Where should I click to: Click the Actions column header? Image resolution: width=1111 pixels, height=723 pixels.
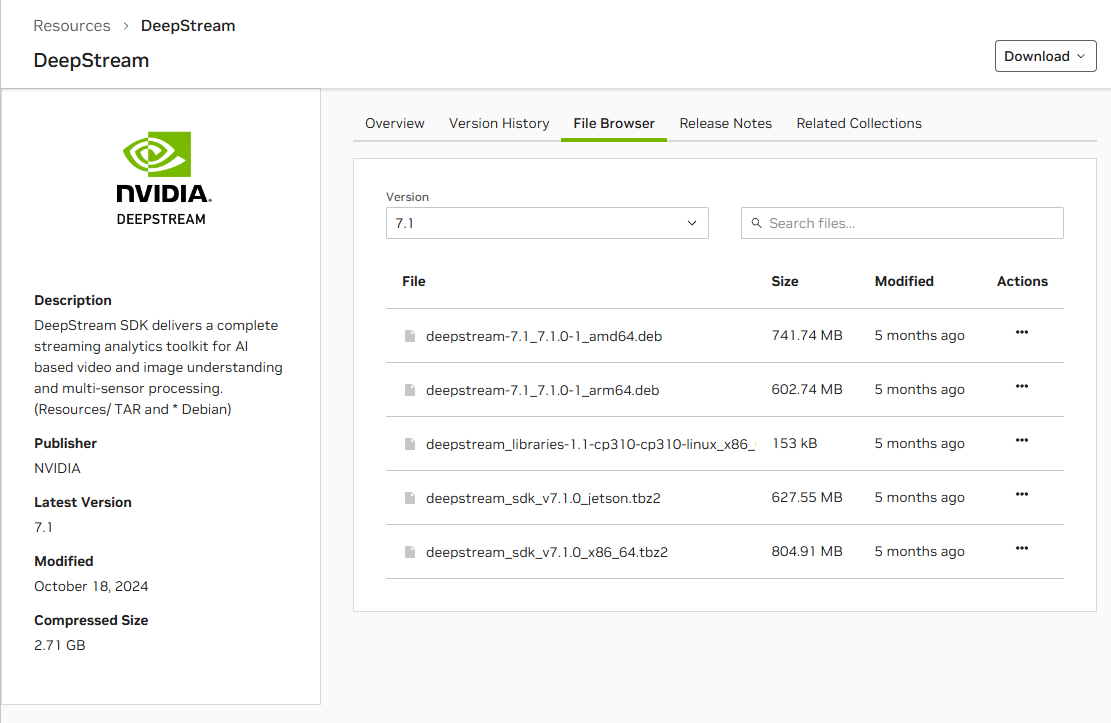pos(1022,281)
